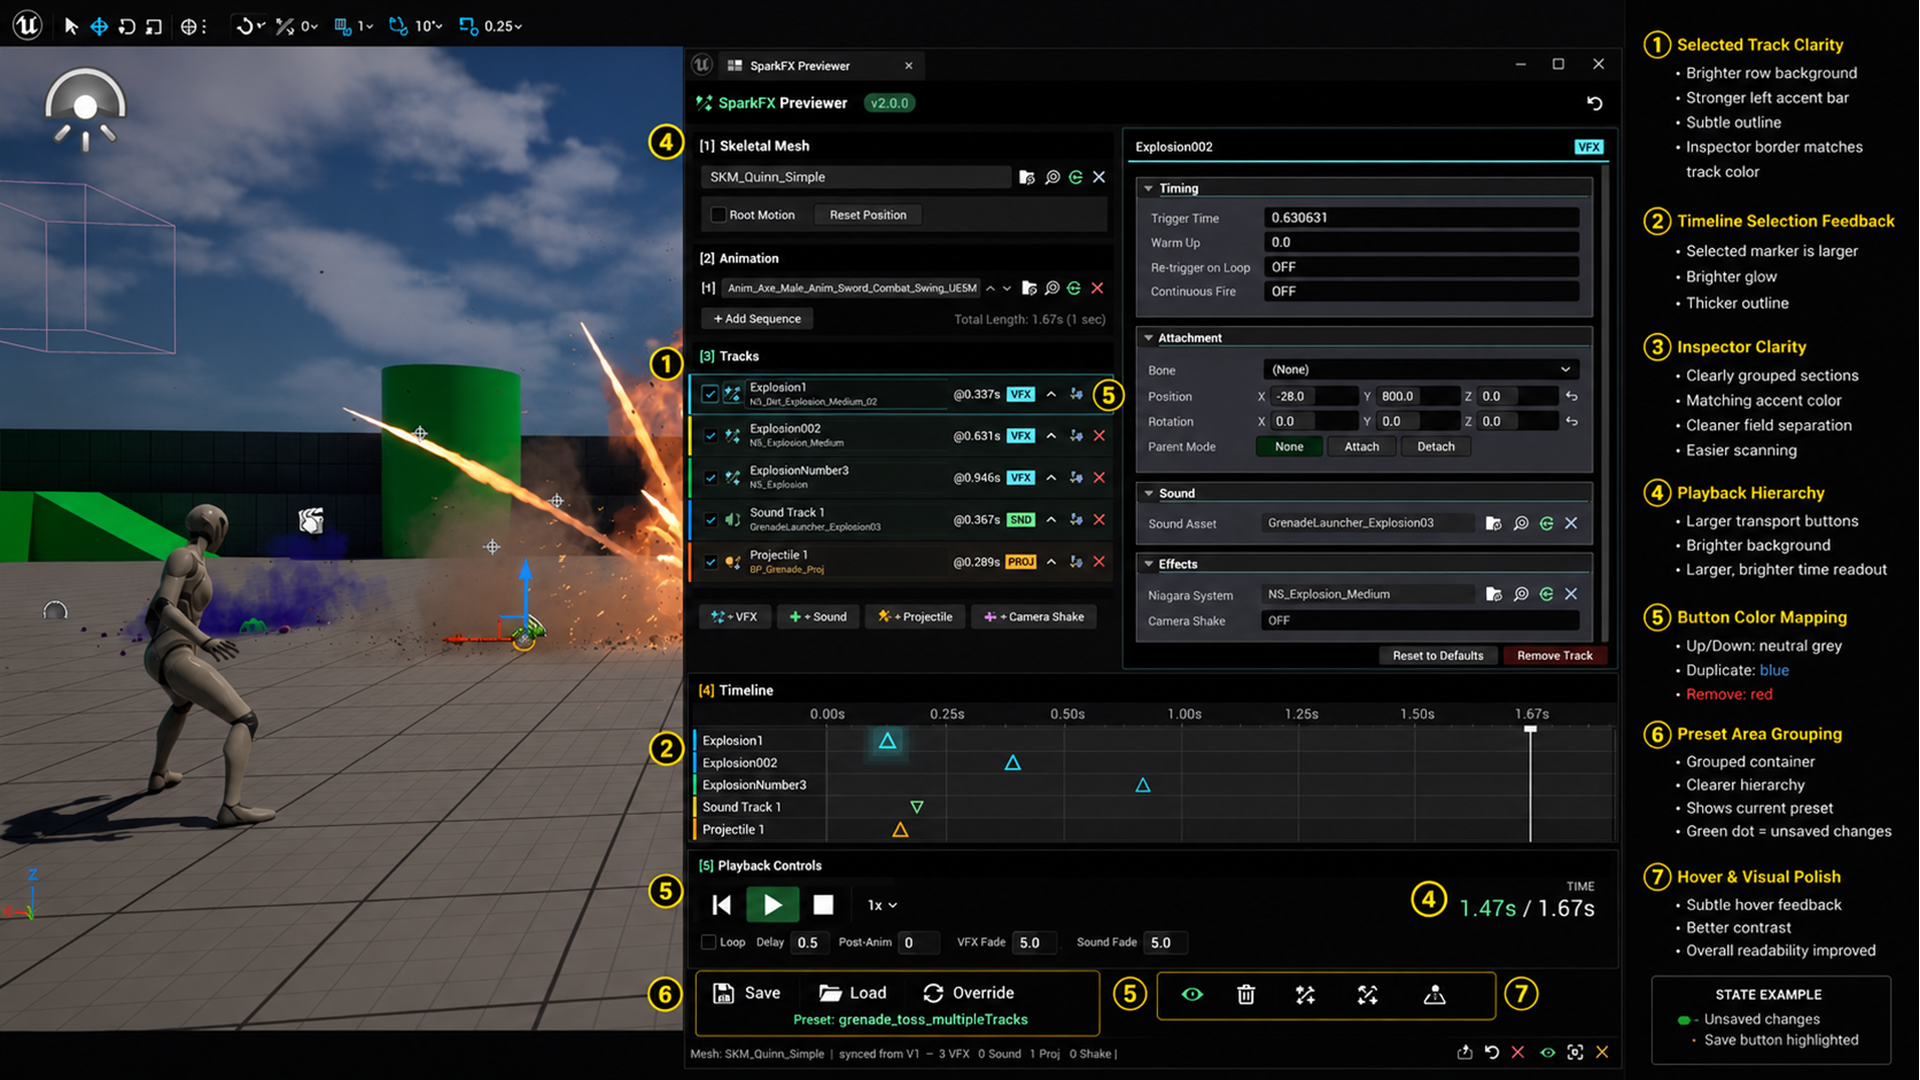The image size is (1920, 1080).
Task: Collapse the Attachment section
Action: pyautogui.click(x=1149, y=338)
